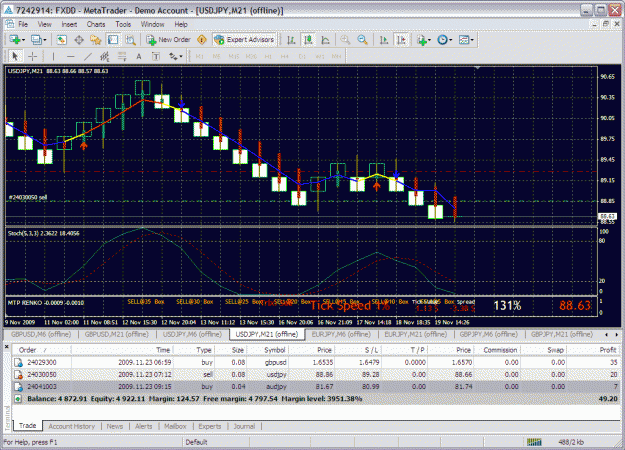Click the yellow MetaEditor diamond icon
Image resolution: width=625 pixels, height=450 pixels.
(x=202, y=40)
